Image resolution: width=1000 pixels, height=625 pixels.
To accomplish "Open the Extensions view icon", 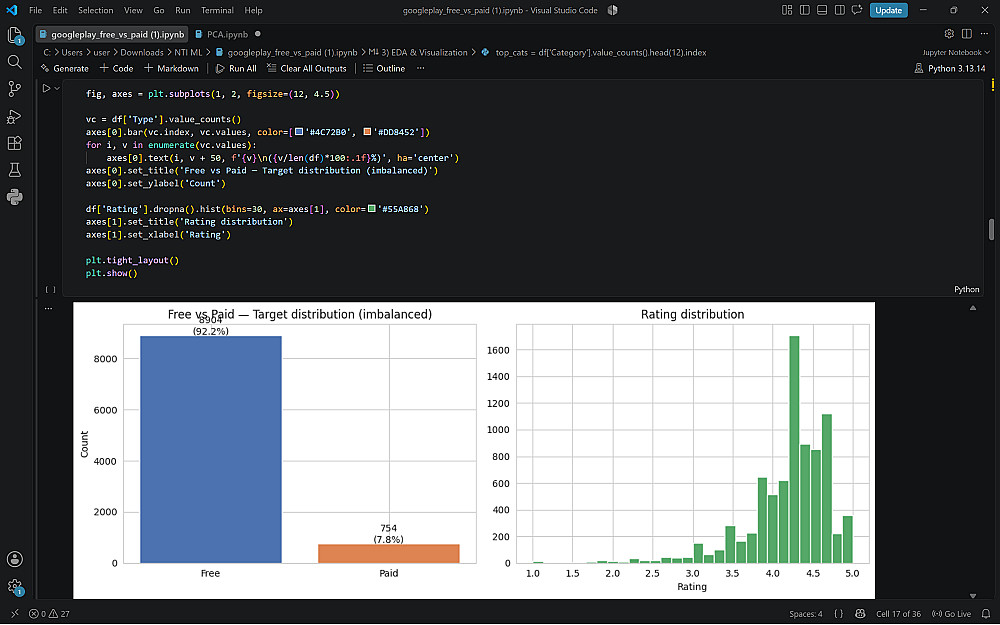I will (x=14, y=143).
